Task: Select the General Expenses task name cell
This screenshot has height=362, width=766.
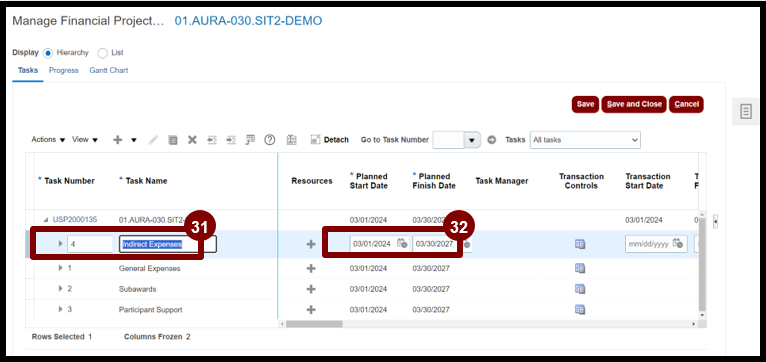Action: pyautogui.click(x=149, y=268)
